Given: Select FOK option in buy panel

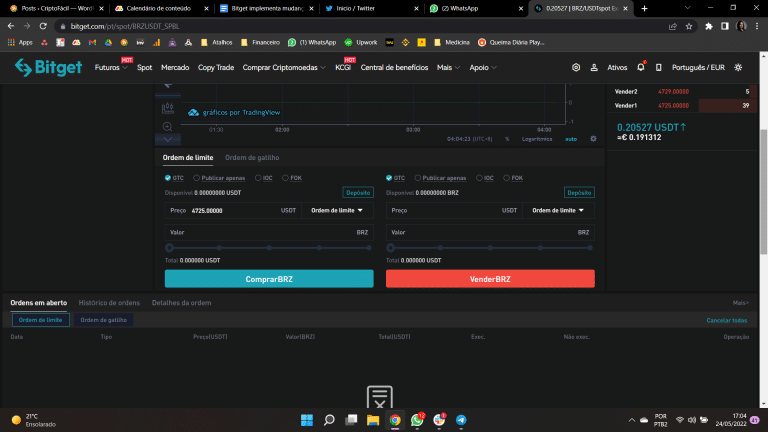Looking at the screenshot, I should coord(292,178).
